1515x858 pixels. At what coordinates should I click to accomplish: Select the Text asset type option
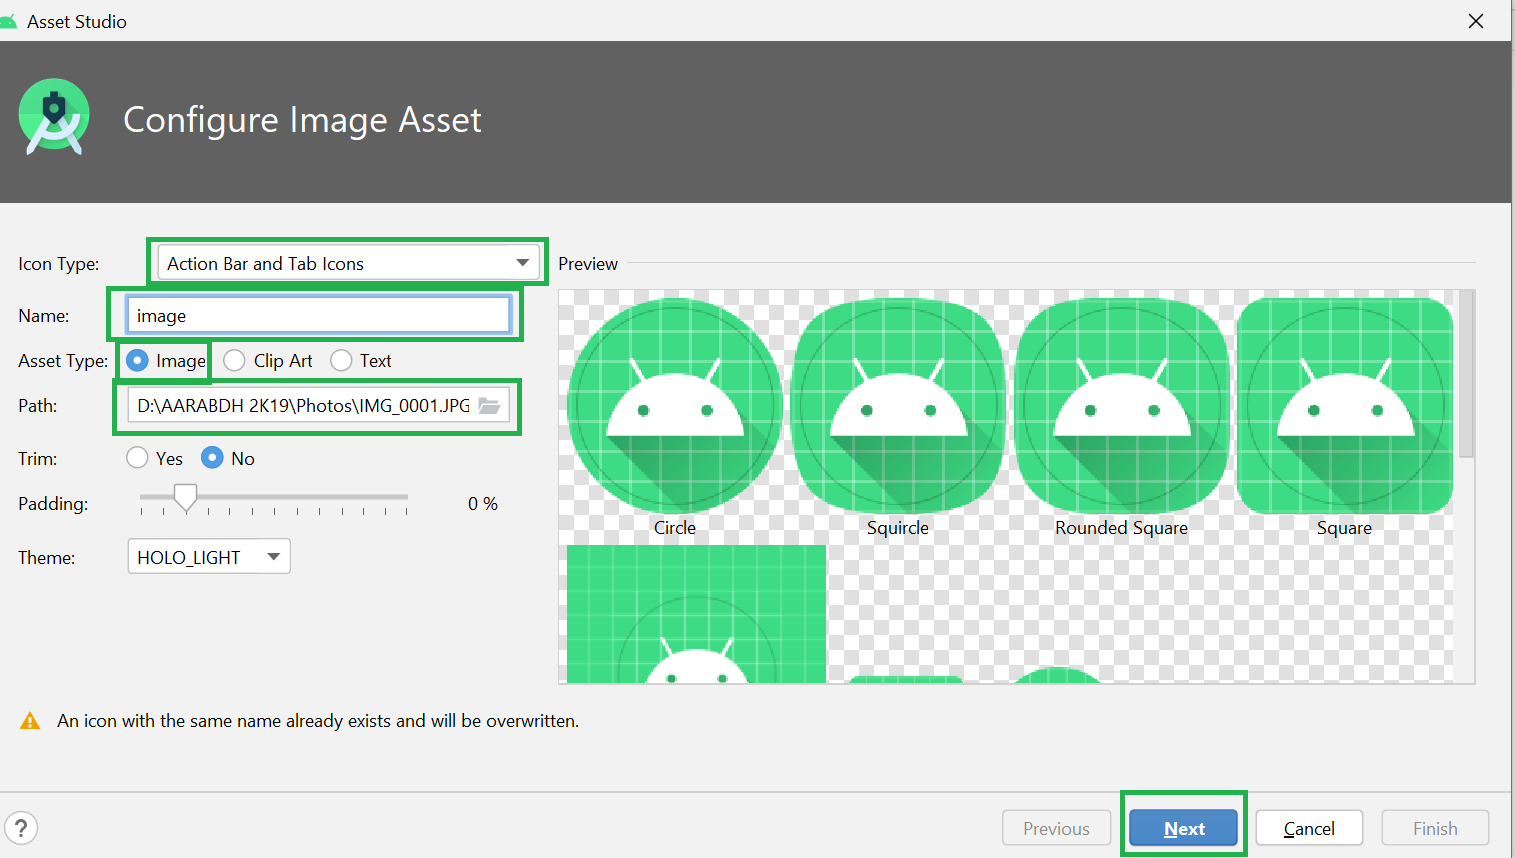[x=341, y=360]
